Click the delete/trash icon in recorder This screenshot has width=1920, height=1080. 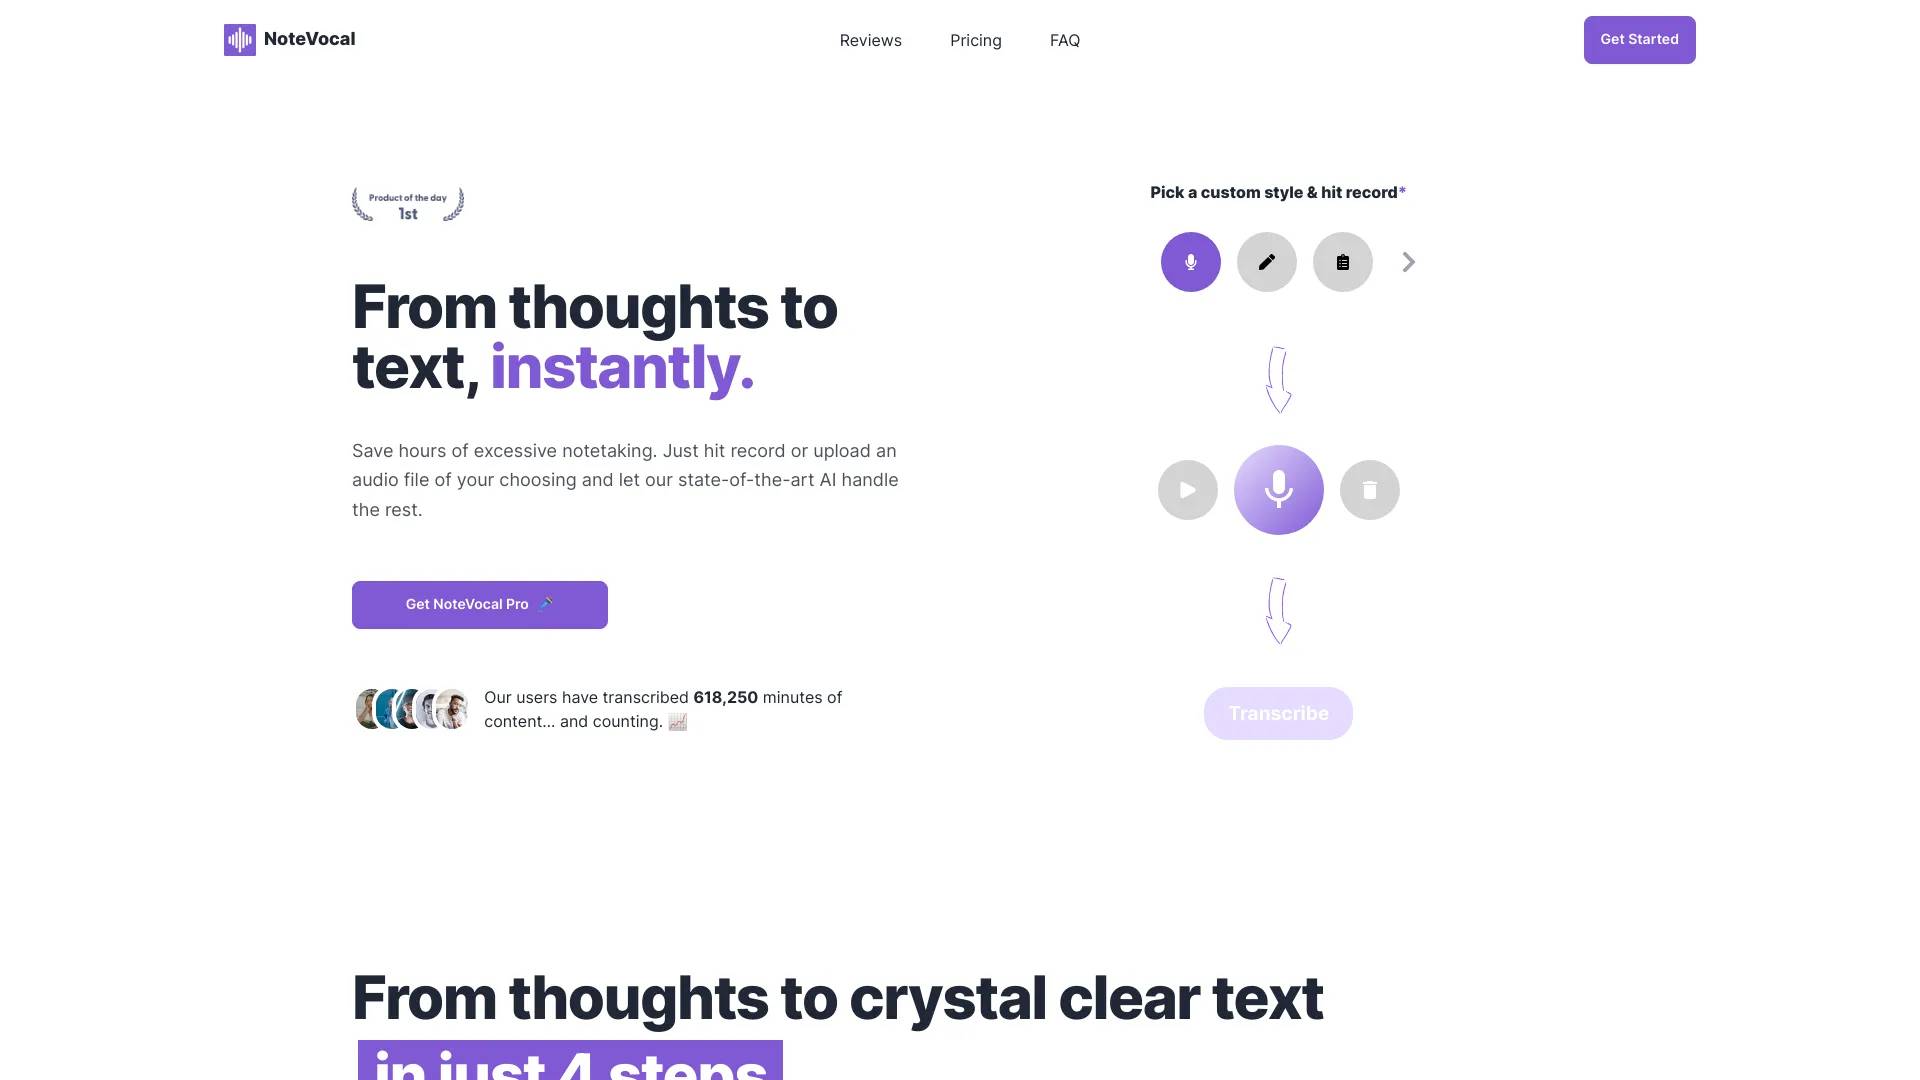pyautogui.click(x=1369, y=489)
